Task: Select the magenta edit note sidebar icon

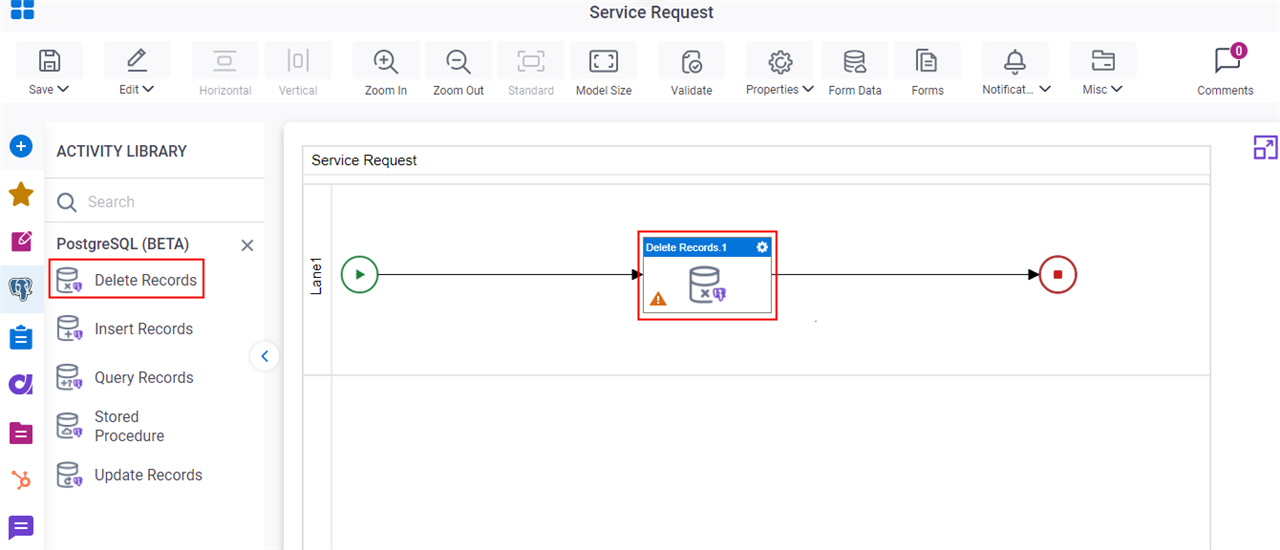Action: pos(21,241)
